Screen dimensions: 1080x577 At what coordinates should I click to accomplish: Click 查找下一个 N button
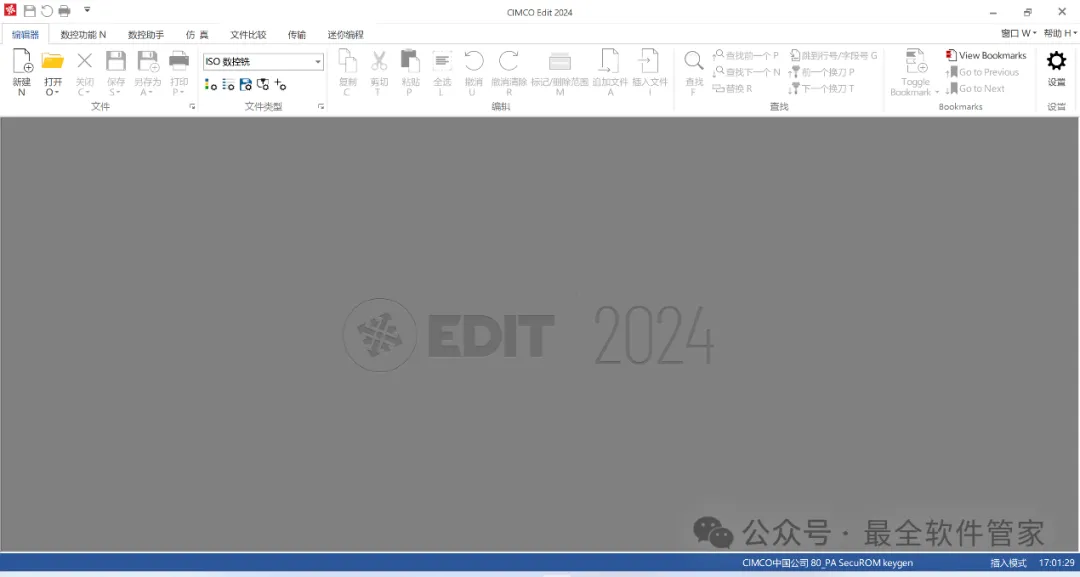[x=746, y=72]
